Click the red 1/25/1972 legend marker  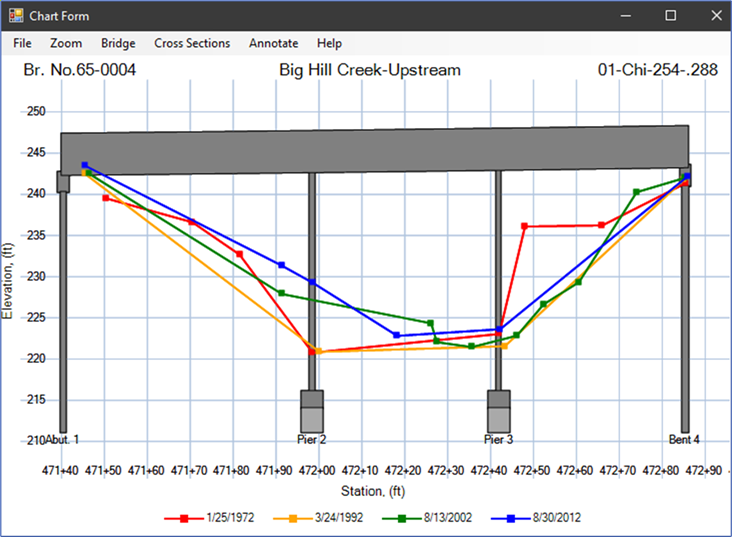coord(184,518)
